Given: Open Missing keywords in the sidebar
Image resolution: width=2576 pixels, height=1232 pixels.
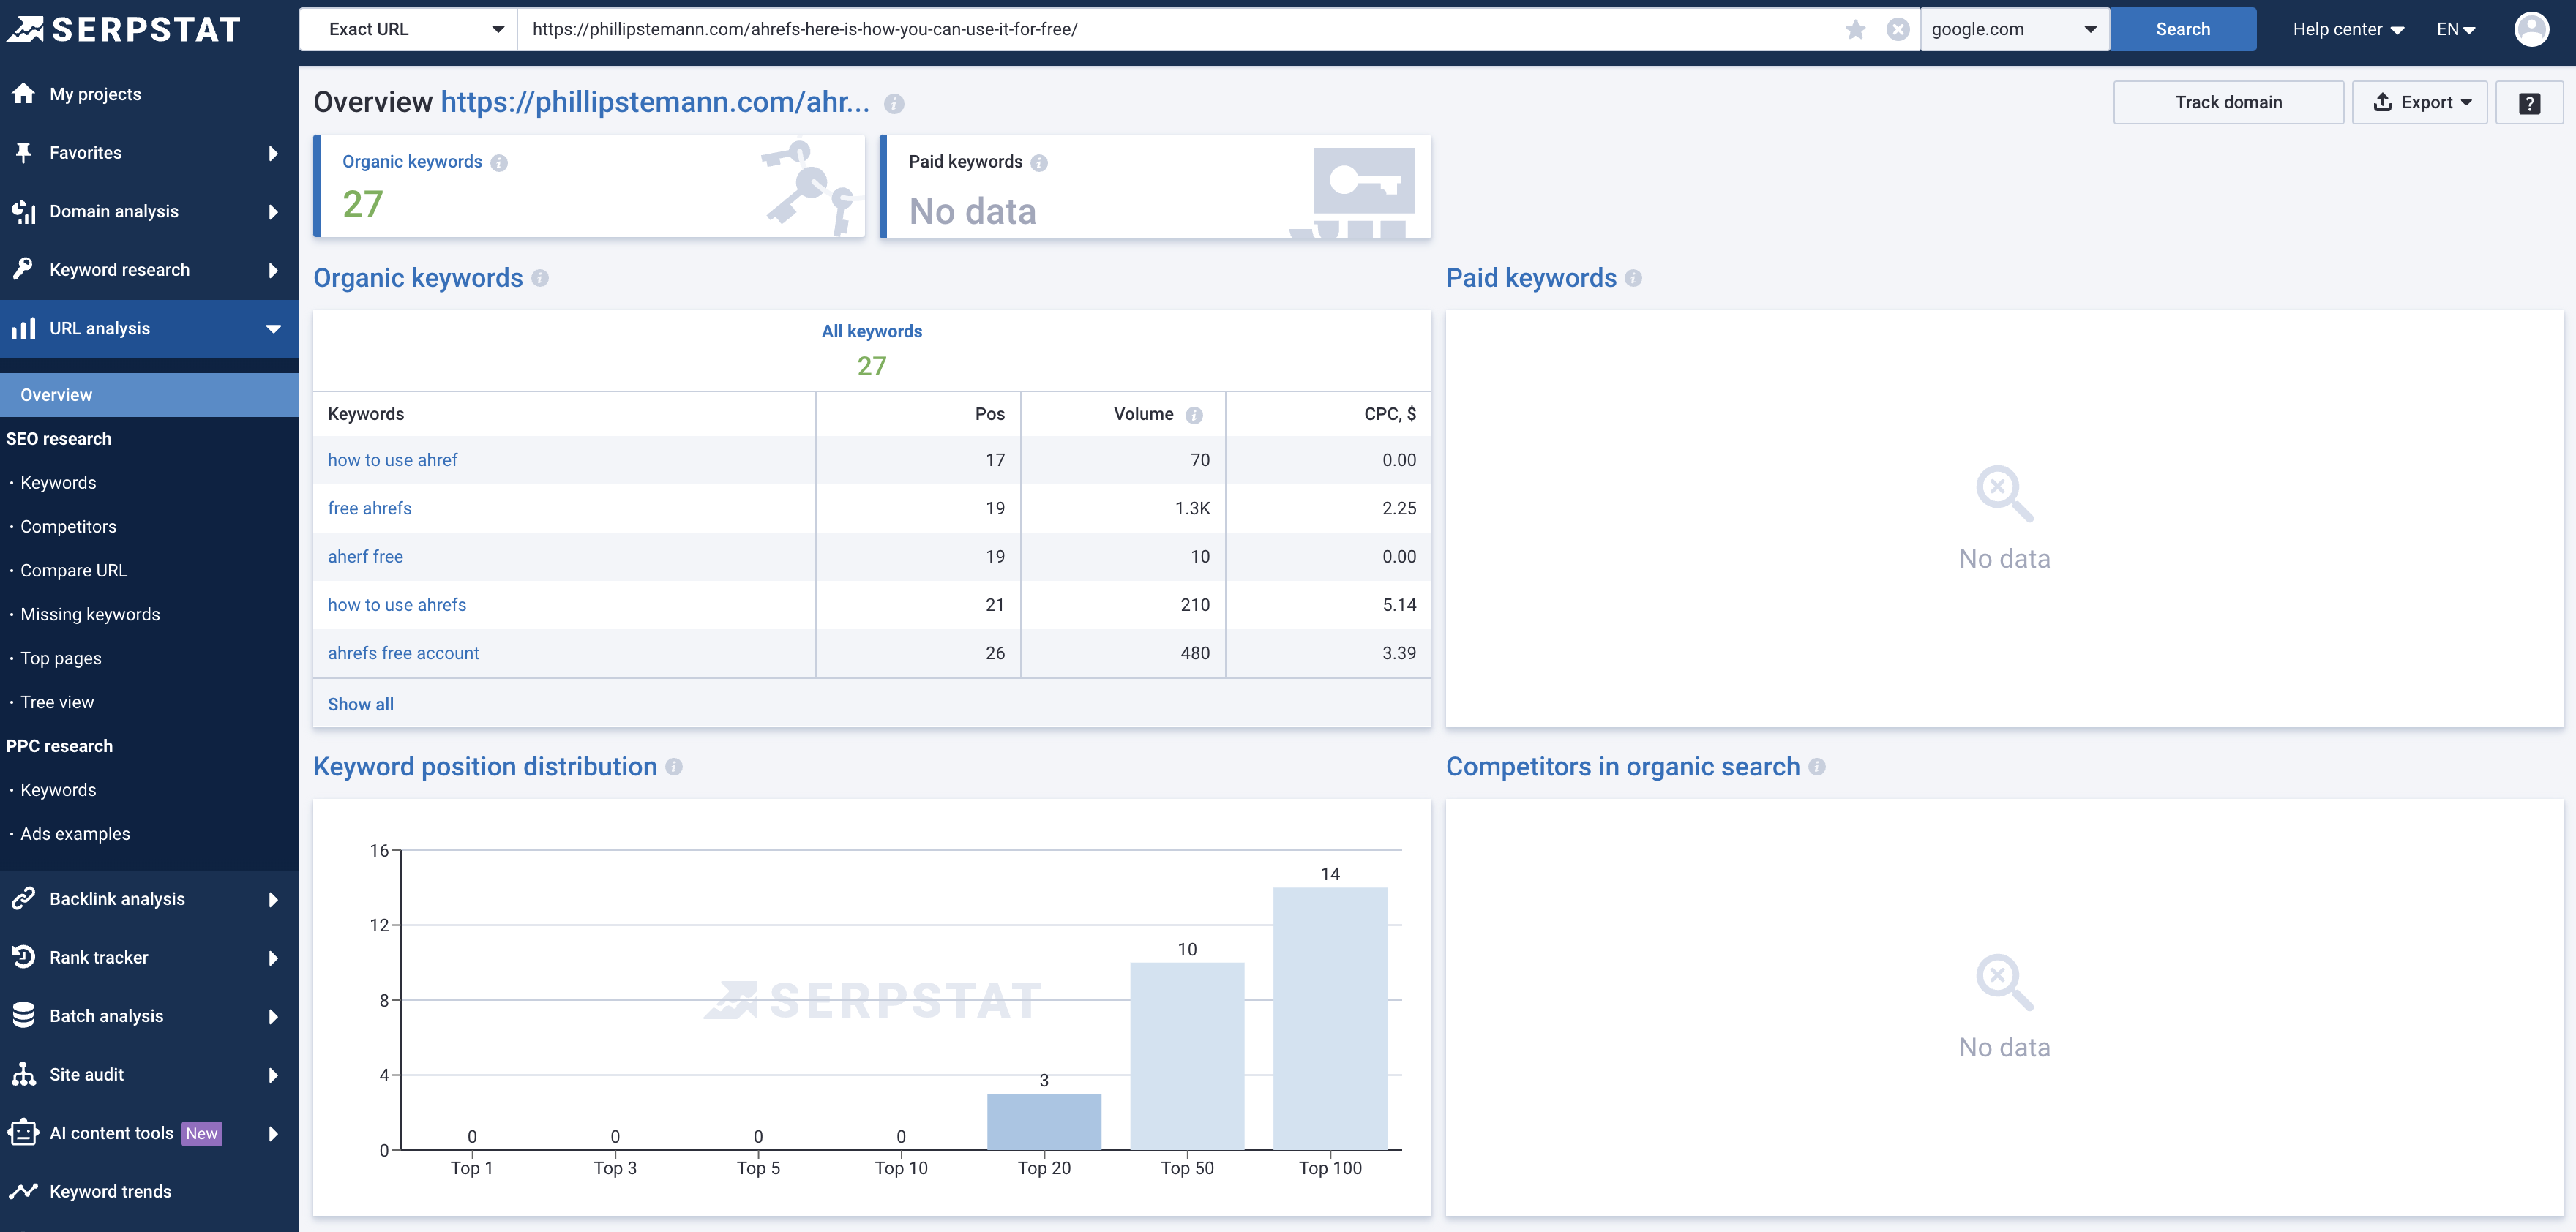Looking at the screenshot, I should [x=90, y=615].
